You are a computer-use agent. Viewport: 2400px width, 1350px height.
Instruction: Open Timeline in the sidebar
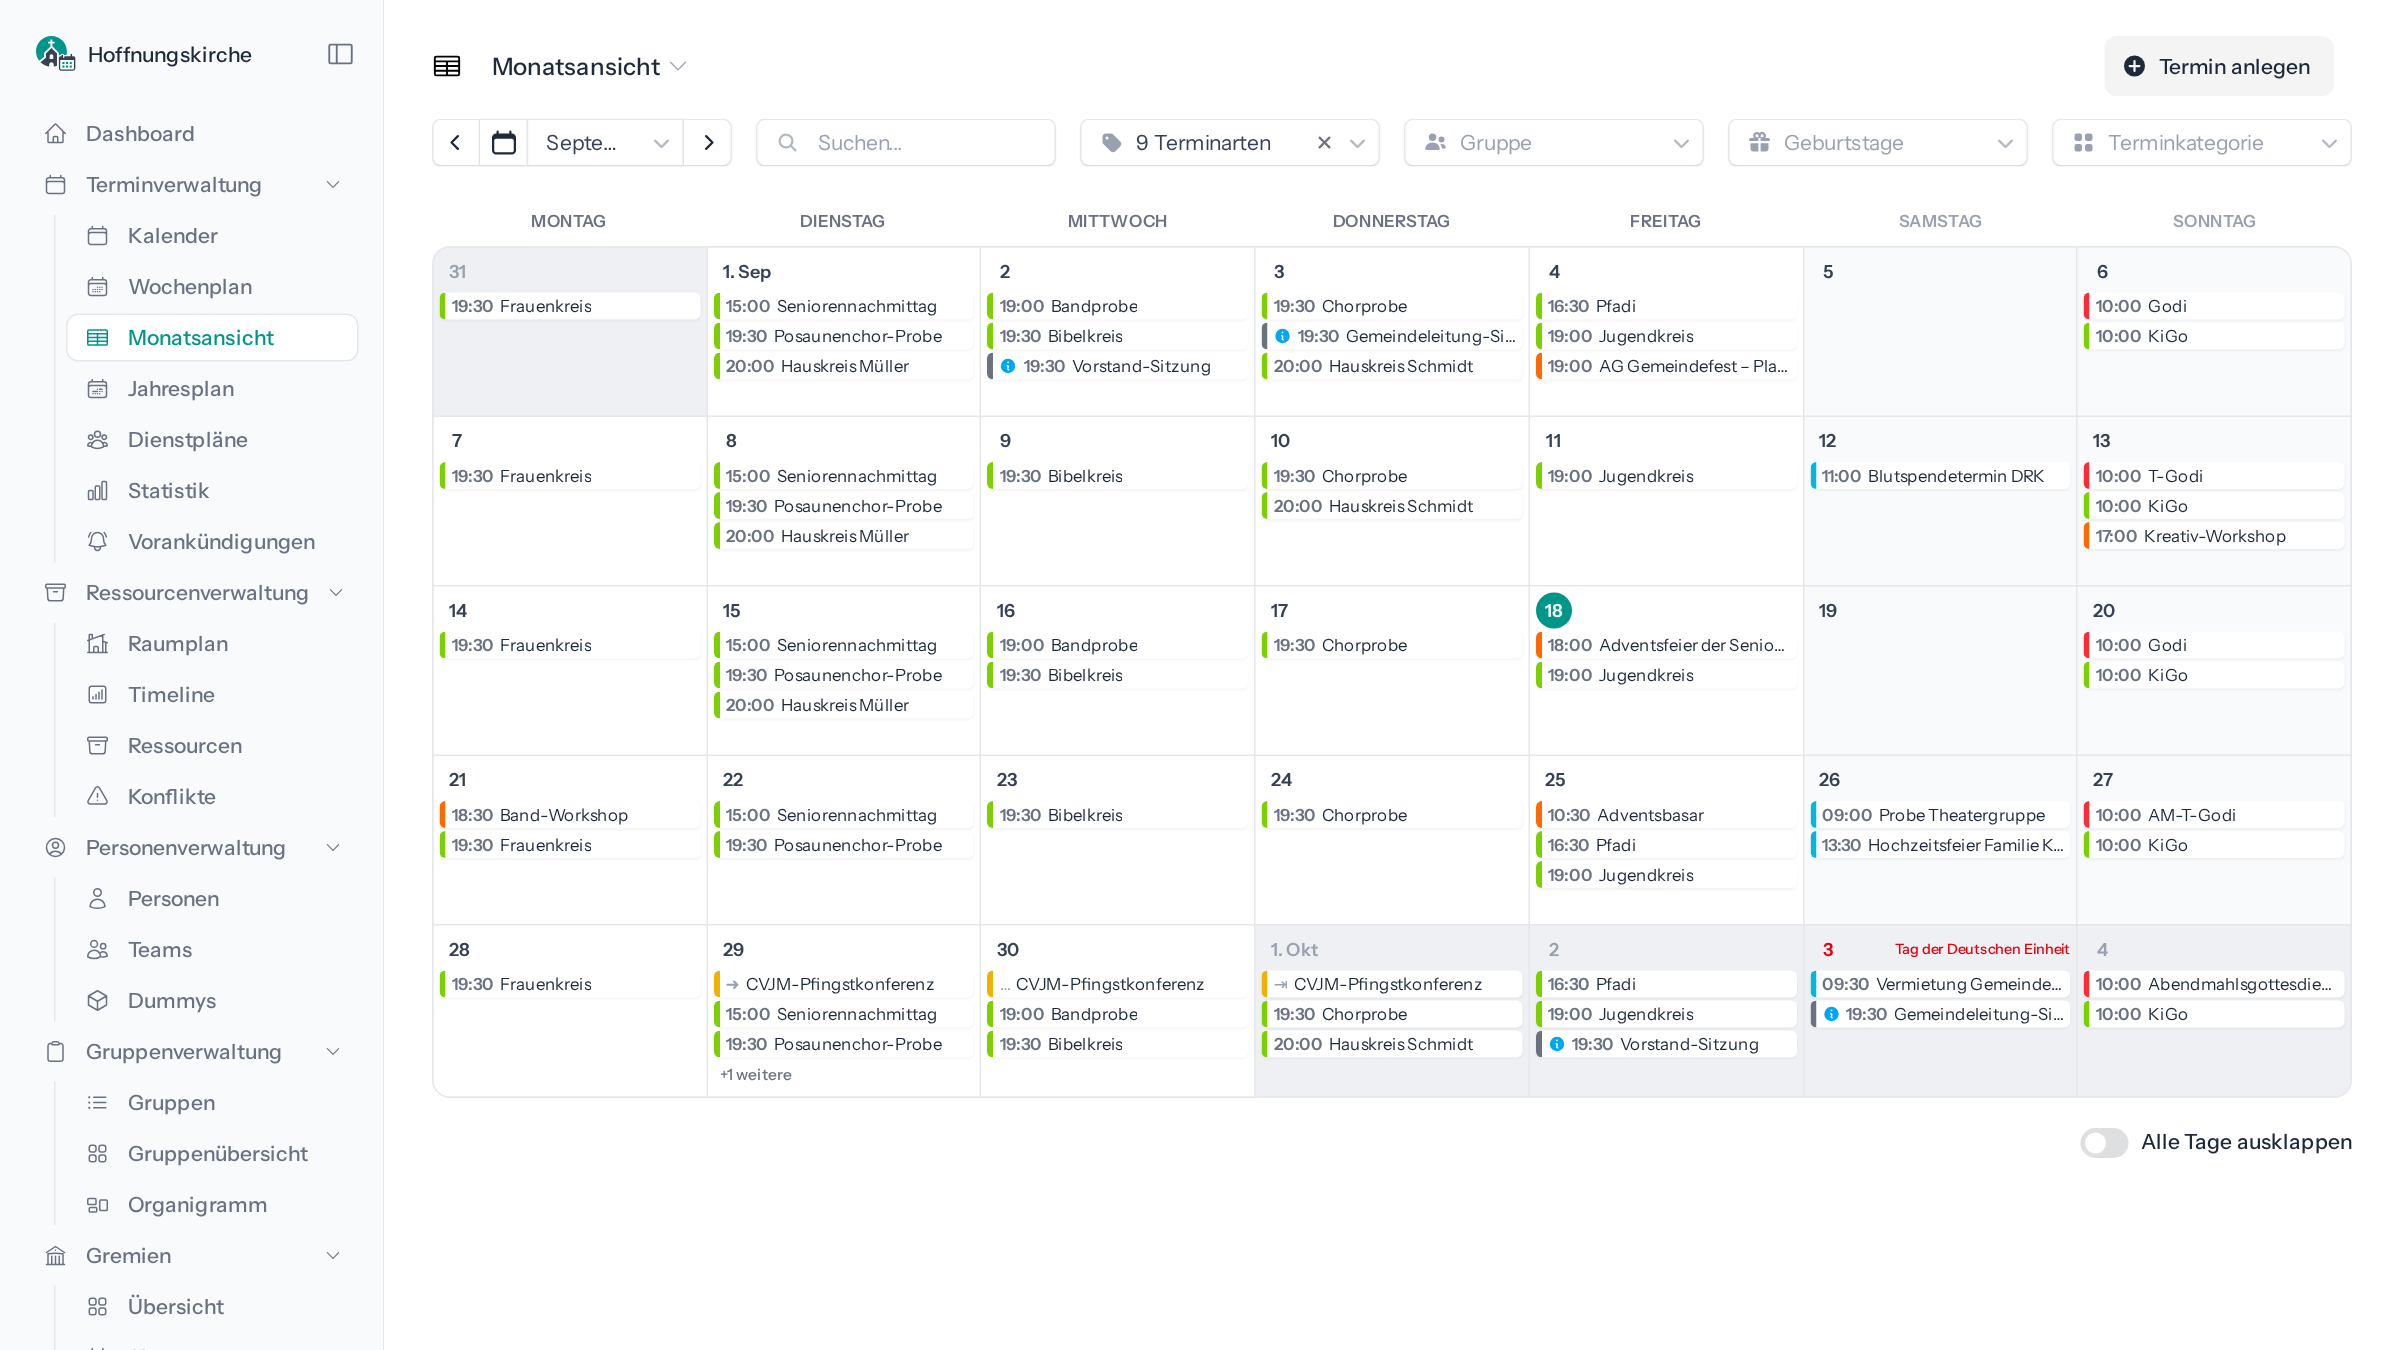(x=212, y=695)
